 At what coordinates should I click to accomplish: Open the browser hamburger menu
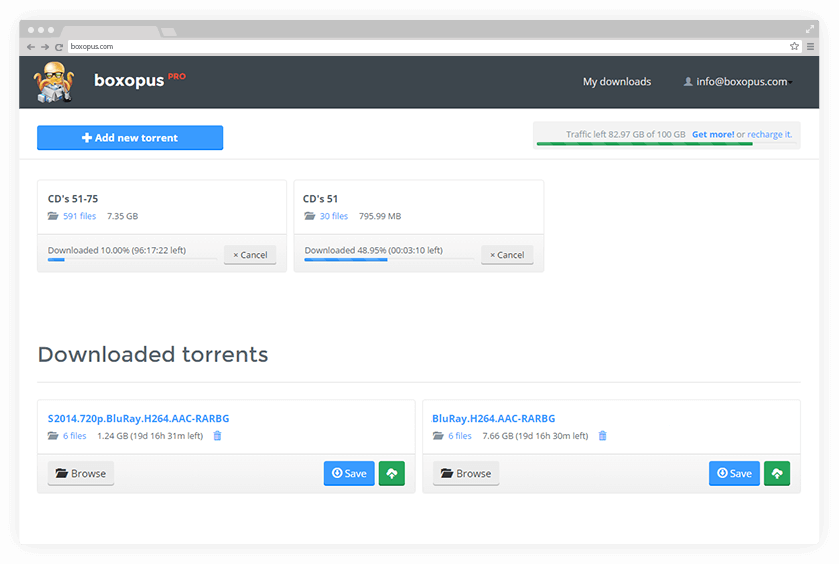click(x=810, y=46)
